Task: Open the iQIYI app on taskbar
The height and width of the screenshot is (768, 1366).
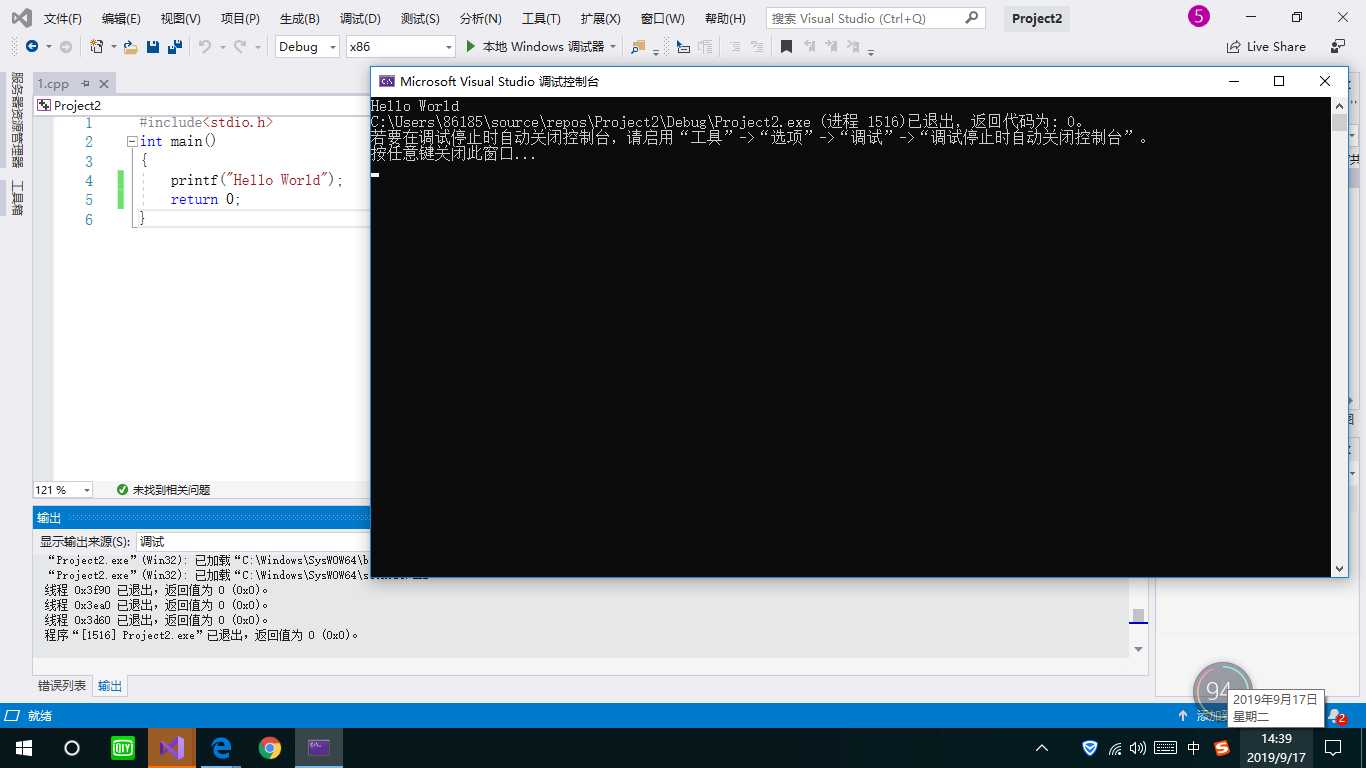Action: [x=122, y=748]
